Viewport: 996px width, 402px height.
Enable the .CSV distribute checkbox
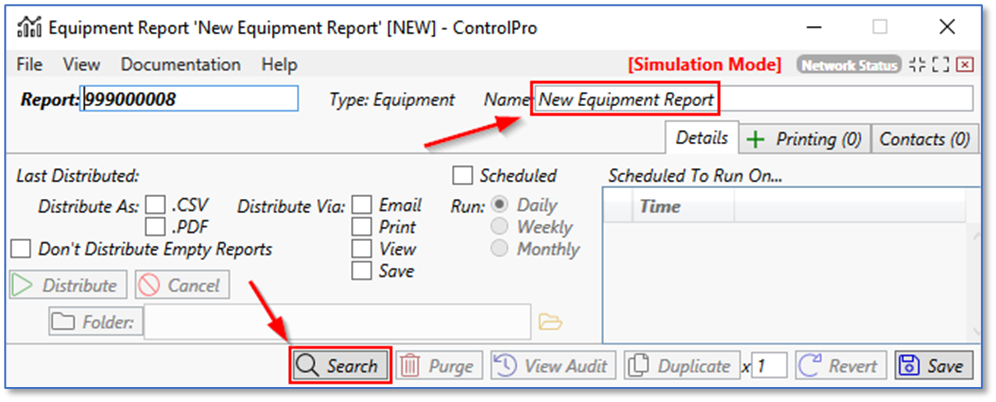[x=155, y=205]
